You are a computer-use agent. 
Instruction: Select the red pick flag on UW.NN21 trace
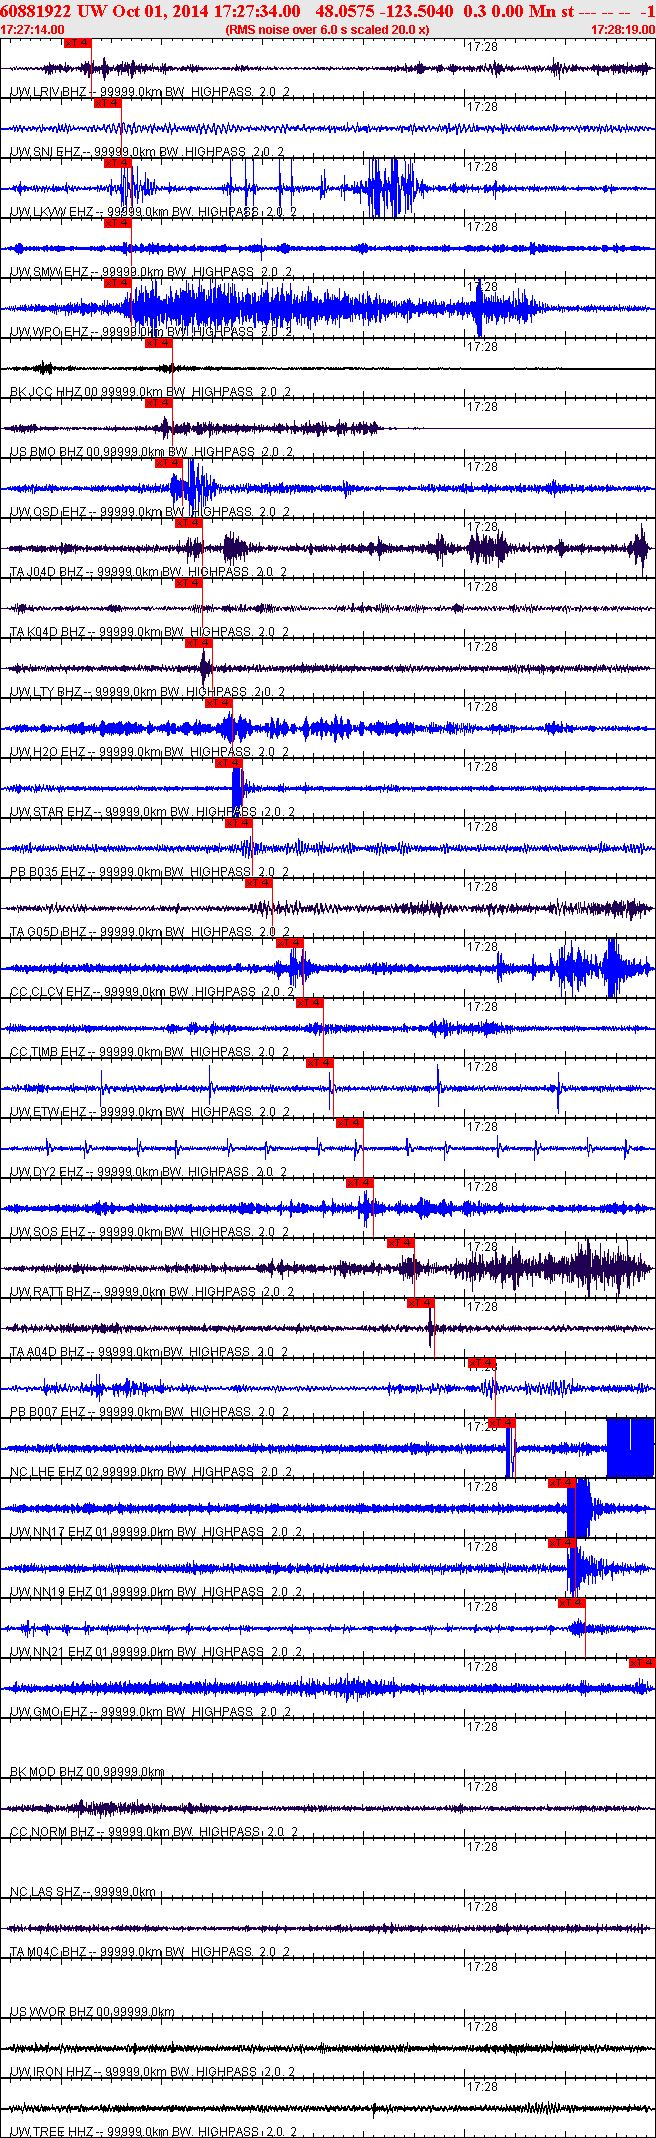click(x=571, y=1603)
